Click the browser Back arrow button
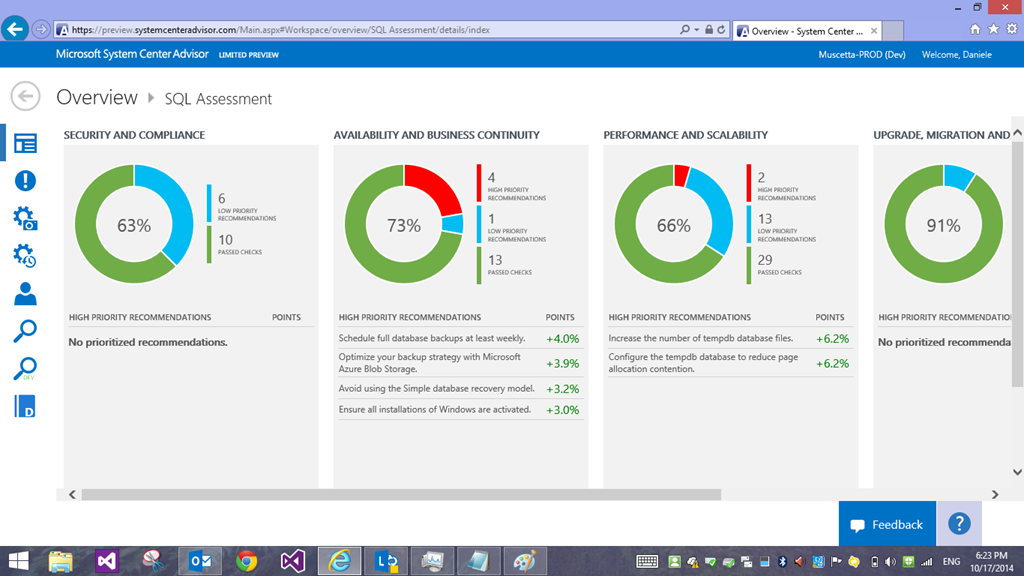Image resolution: width=1024 pixels, height=576 pixels. tap(15, 29)
